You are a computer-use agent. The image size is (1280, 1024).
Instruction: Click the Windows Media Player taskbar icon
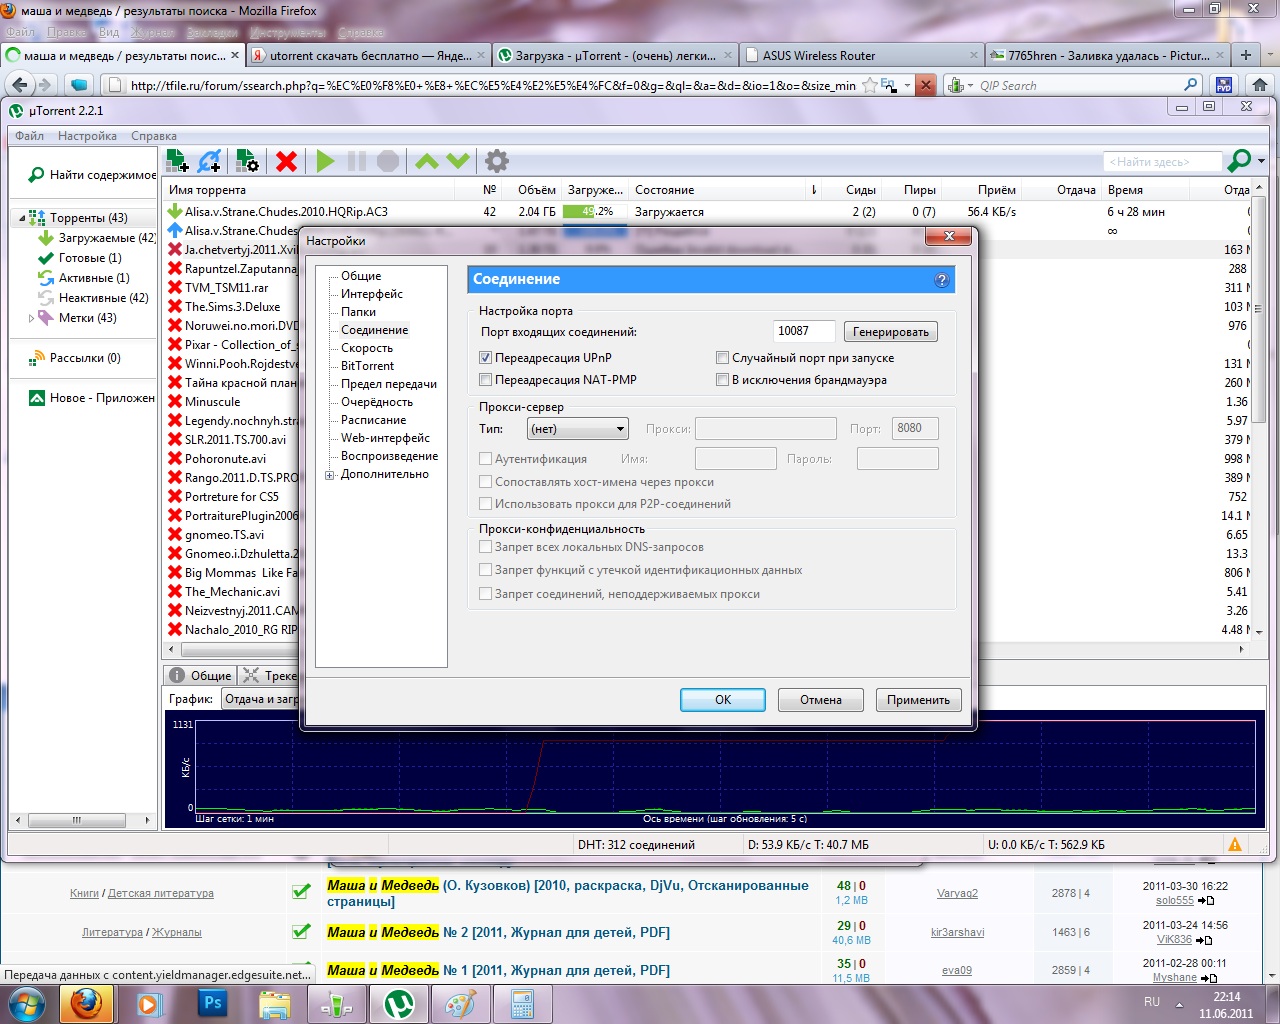(150, 1004)
